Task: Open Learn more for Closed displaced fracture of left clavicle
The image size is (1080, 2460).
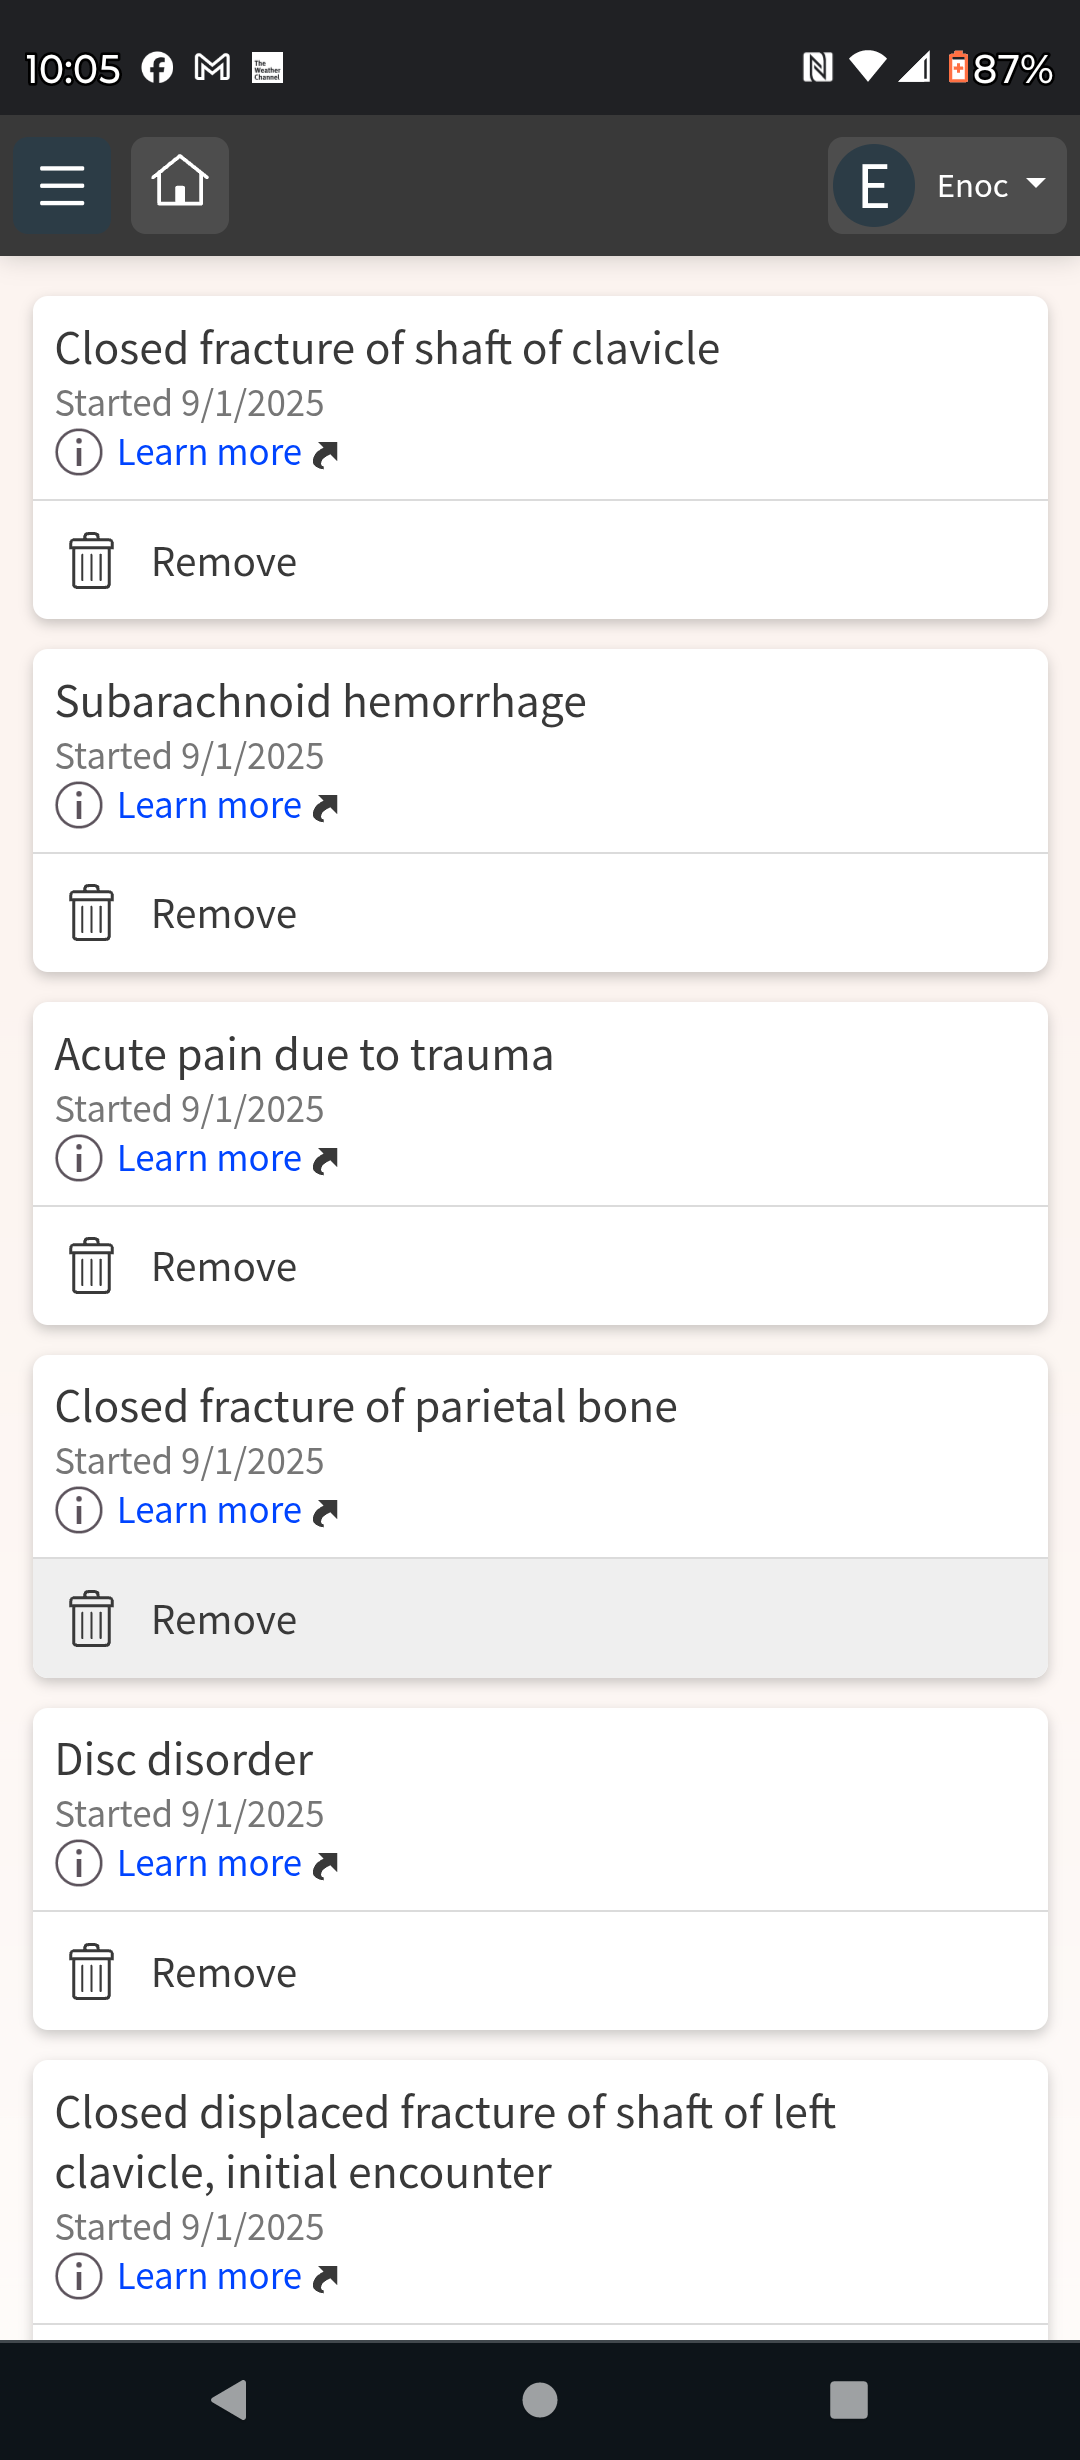Action: click(x=209, y=2277)
